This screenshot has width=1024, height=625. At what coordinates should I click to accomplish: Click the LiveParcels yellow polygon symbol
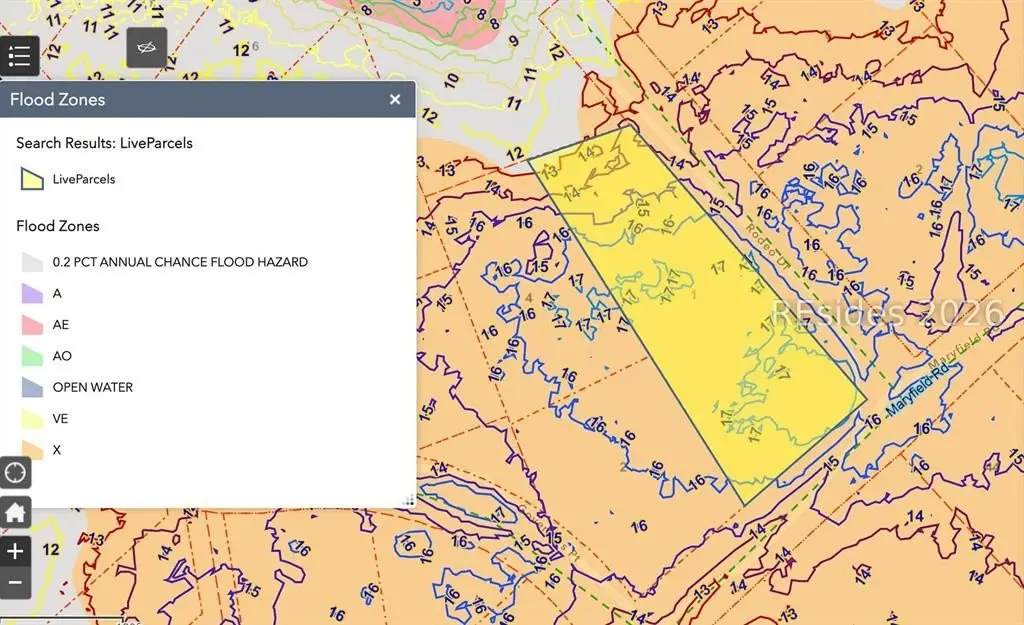[x=32, y=179]
